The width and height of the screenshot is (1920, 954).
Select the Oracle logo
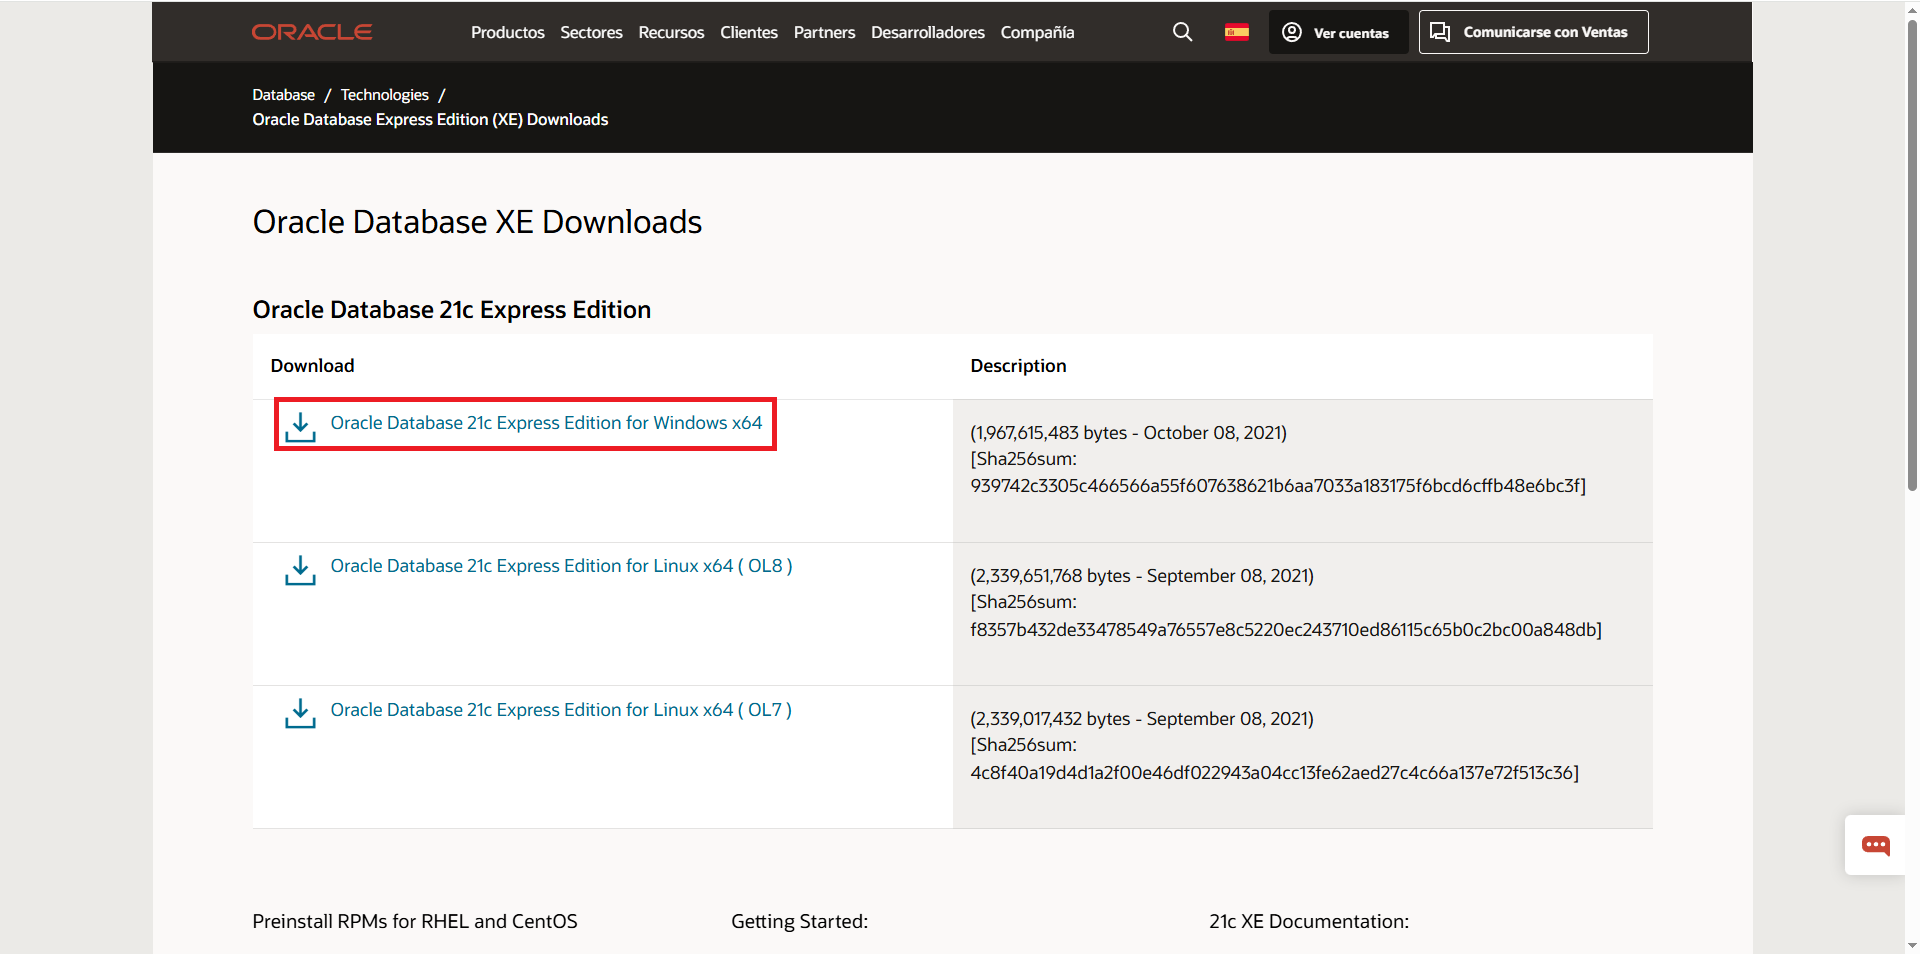click(x=311, y=31)
